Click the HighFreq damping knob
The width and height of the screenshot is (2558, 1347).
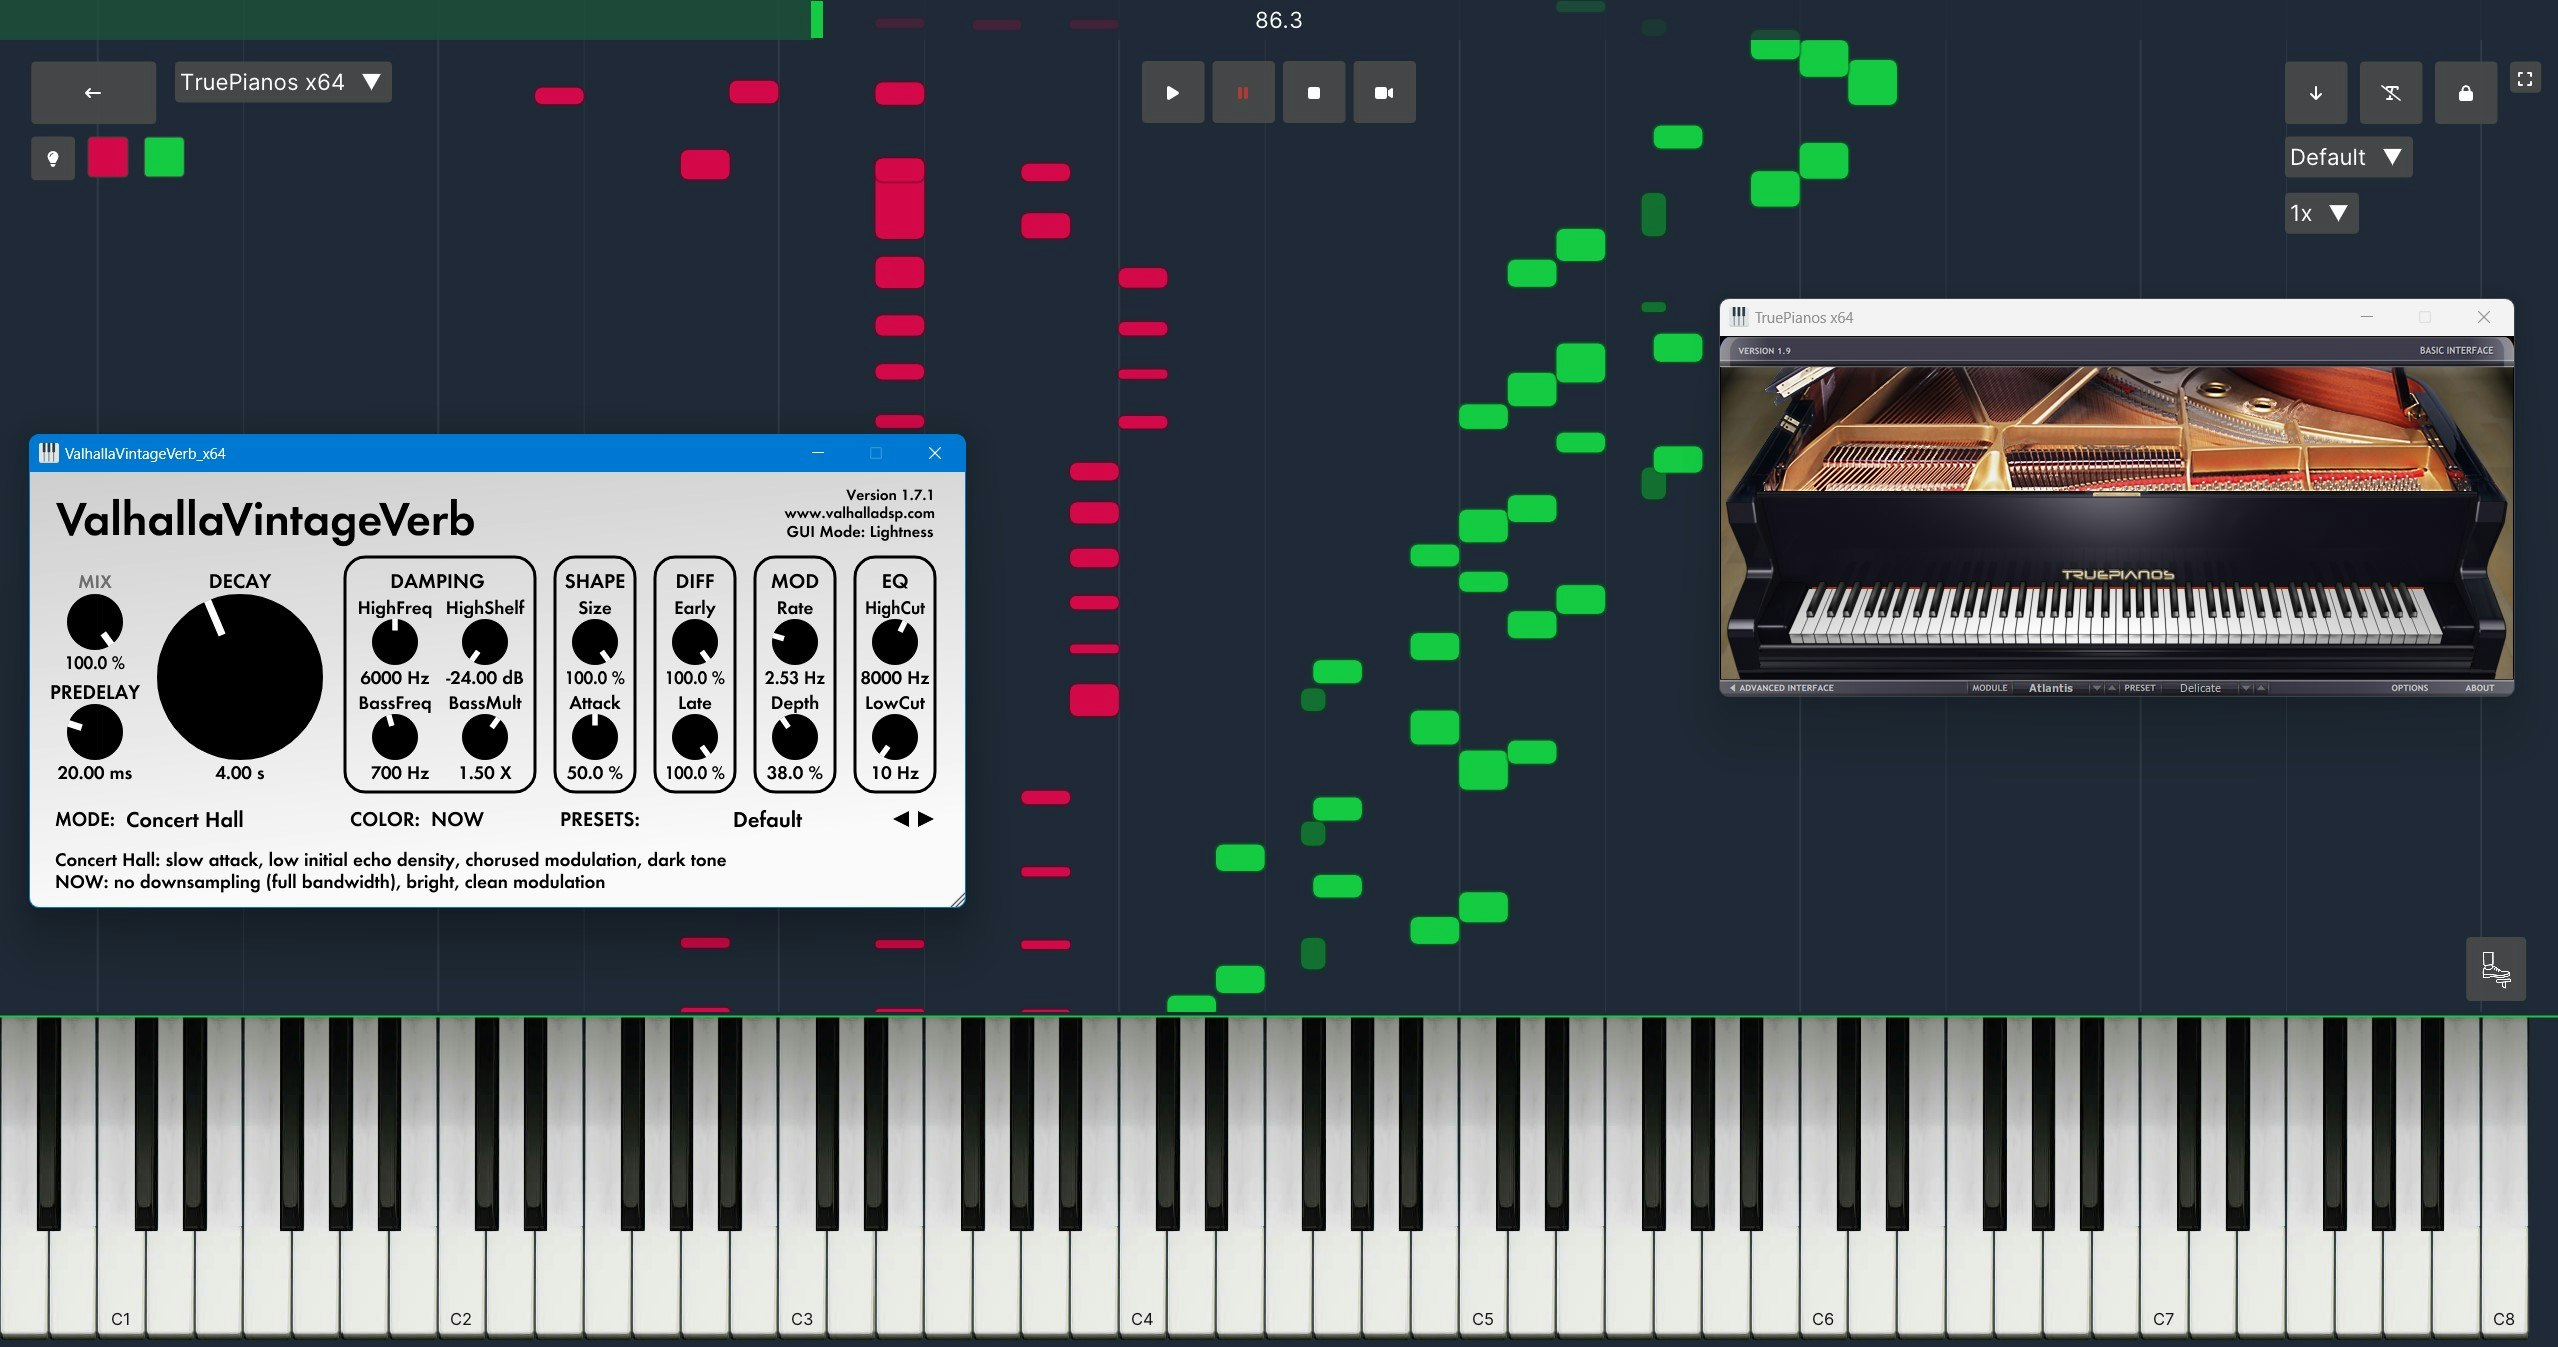click(395, 642)
